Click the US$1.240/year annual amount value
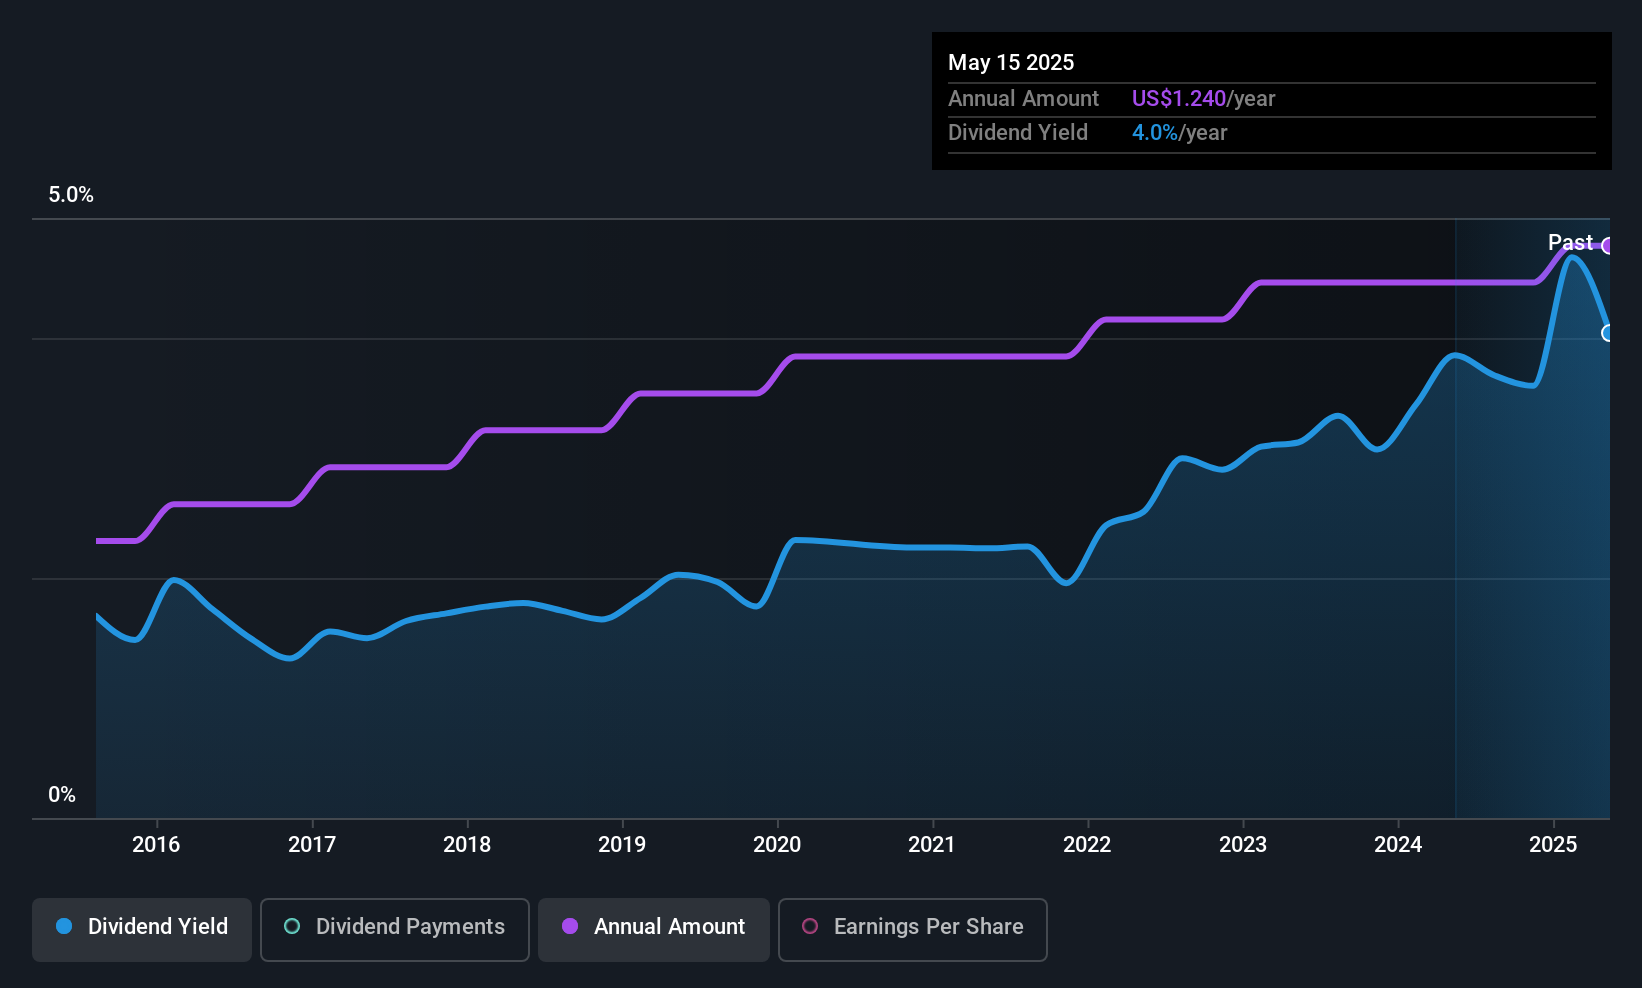Viewport: 1642px width, 988px height. (x=1203, y=98)
